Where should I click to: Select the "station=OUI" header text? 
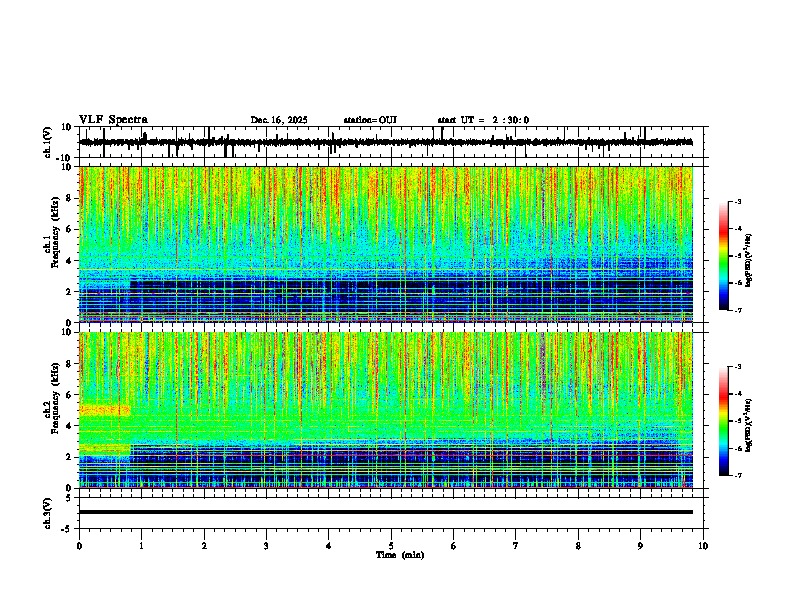(370, 120)
